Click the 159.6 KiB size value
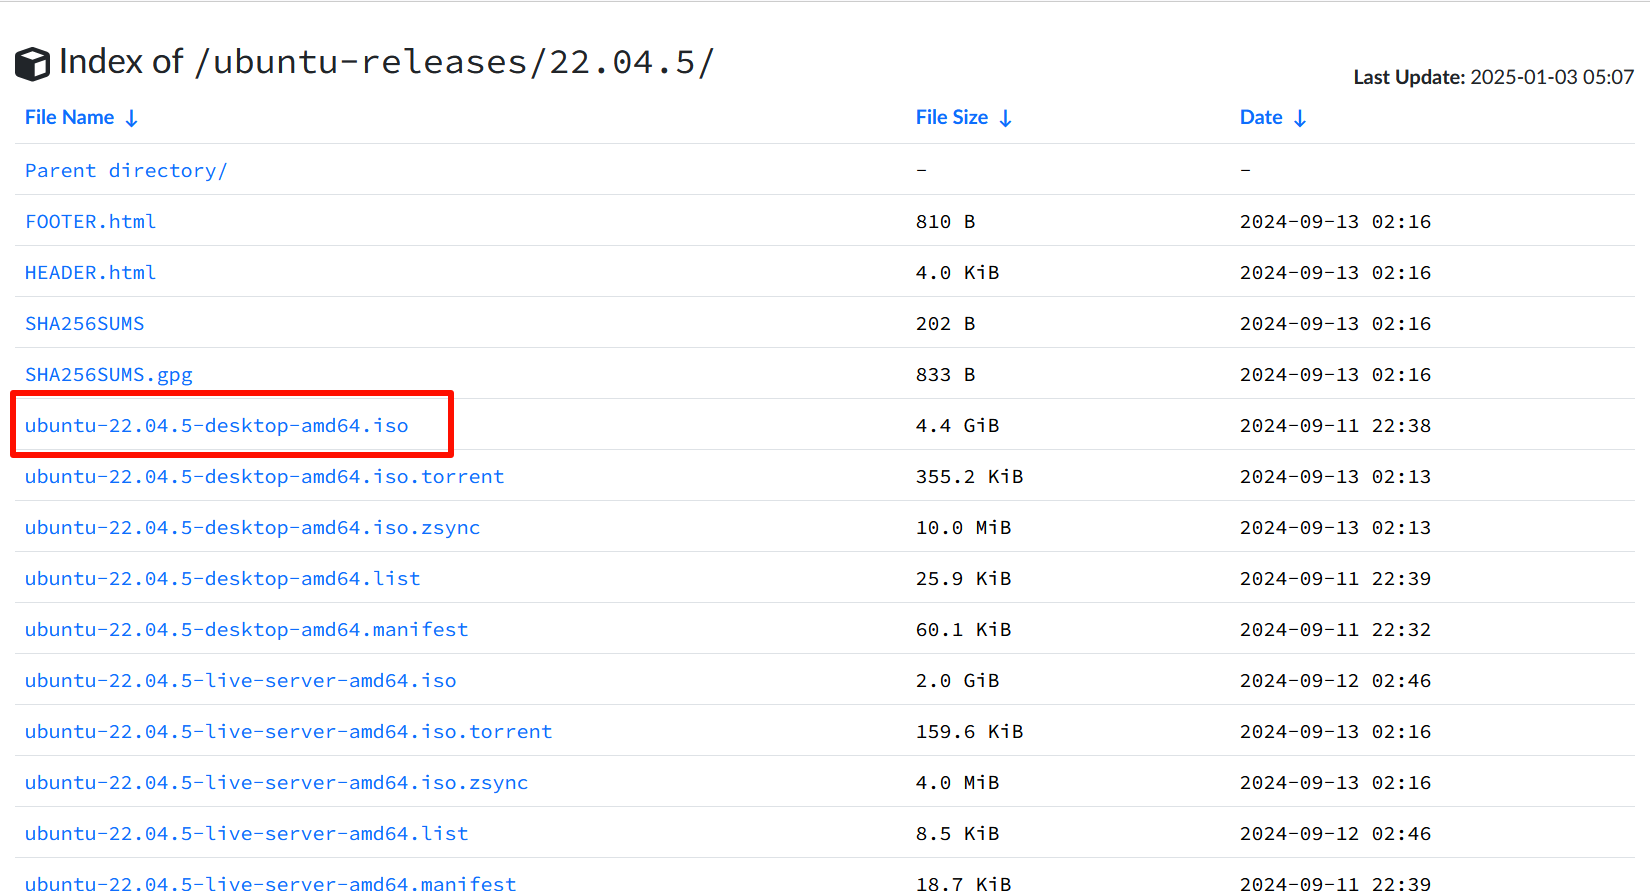1650x891 pixels. pos(970,731)
